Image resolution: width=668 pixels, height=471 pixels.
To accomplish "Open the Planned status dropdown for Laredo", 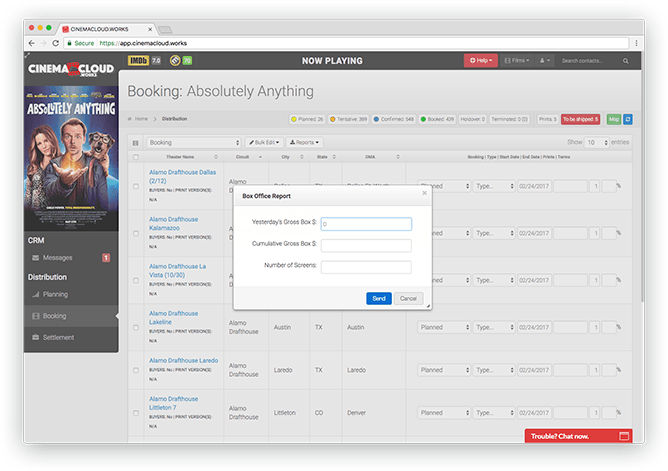I will pos(444,370).
